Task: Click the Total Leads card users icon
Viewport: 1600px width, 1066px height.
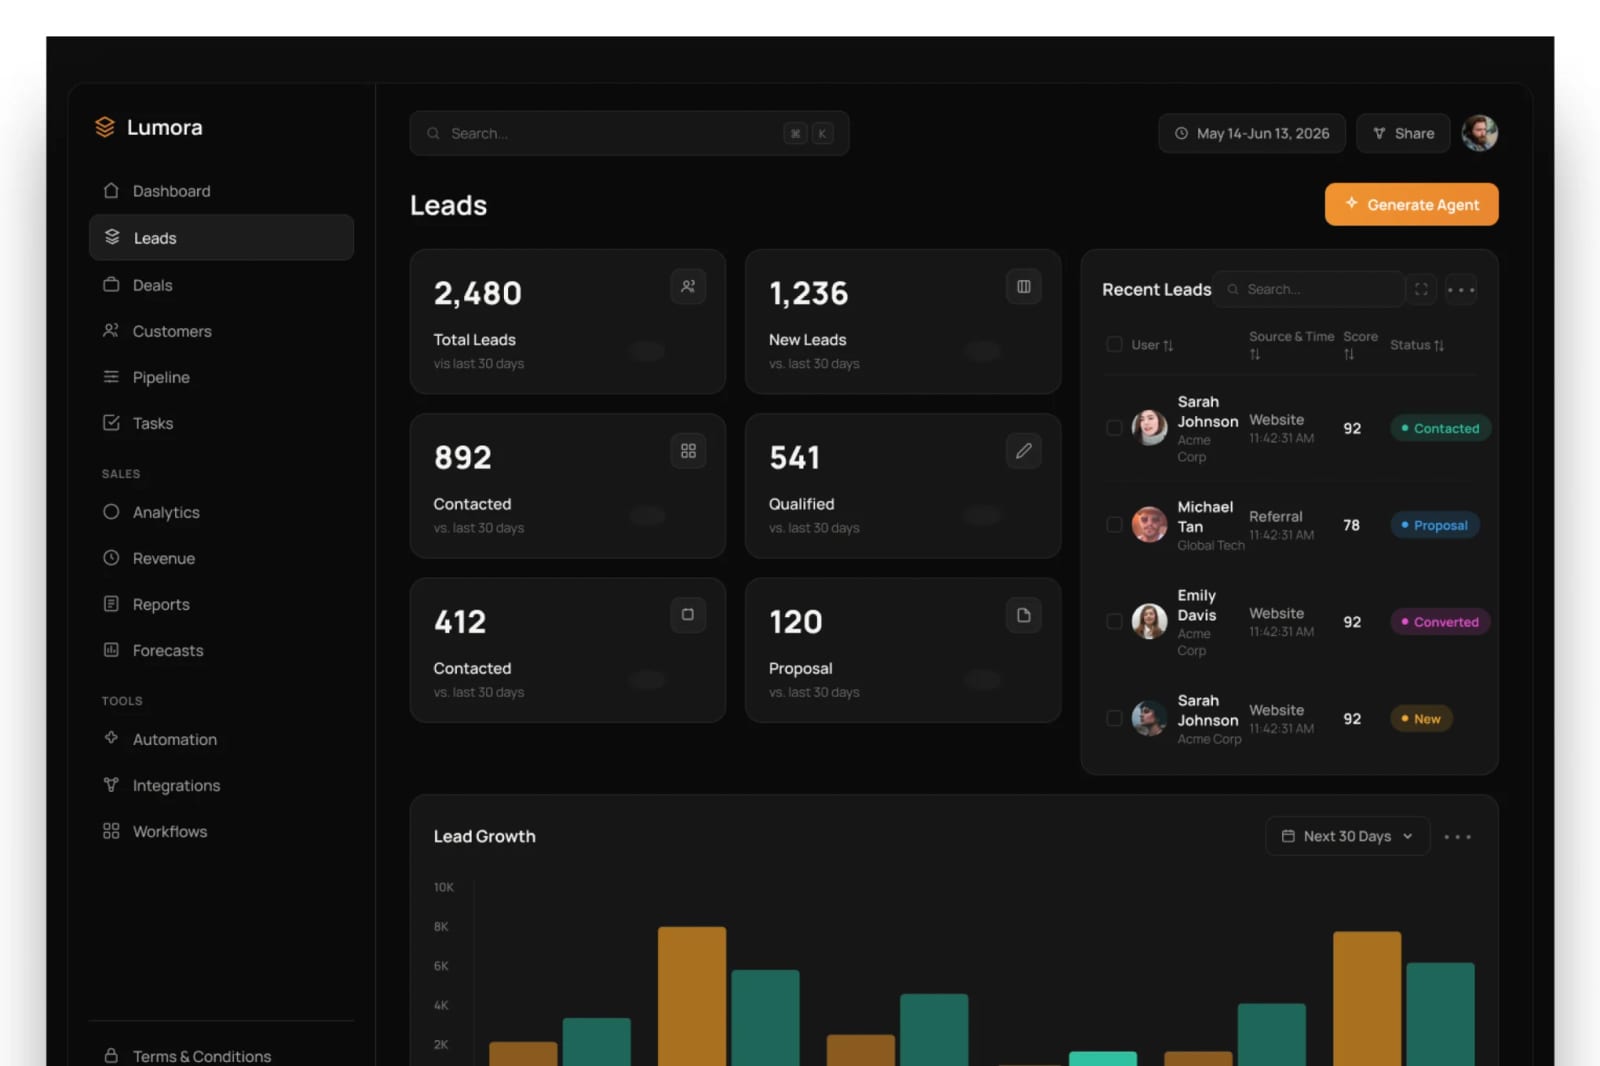Action: (x=688, y=287)
